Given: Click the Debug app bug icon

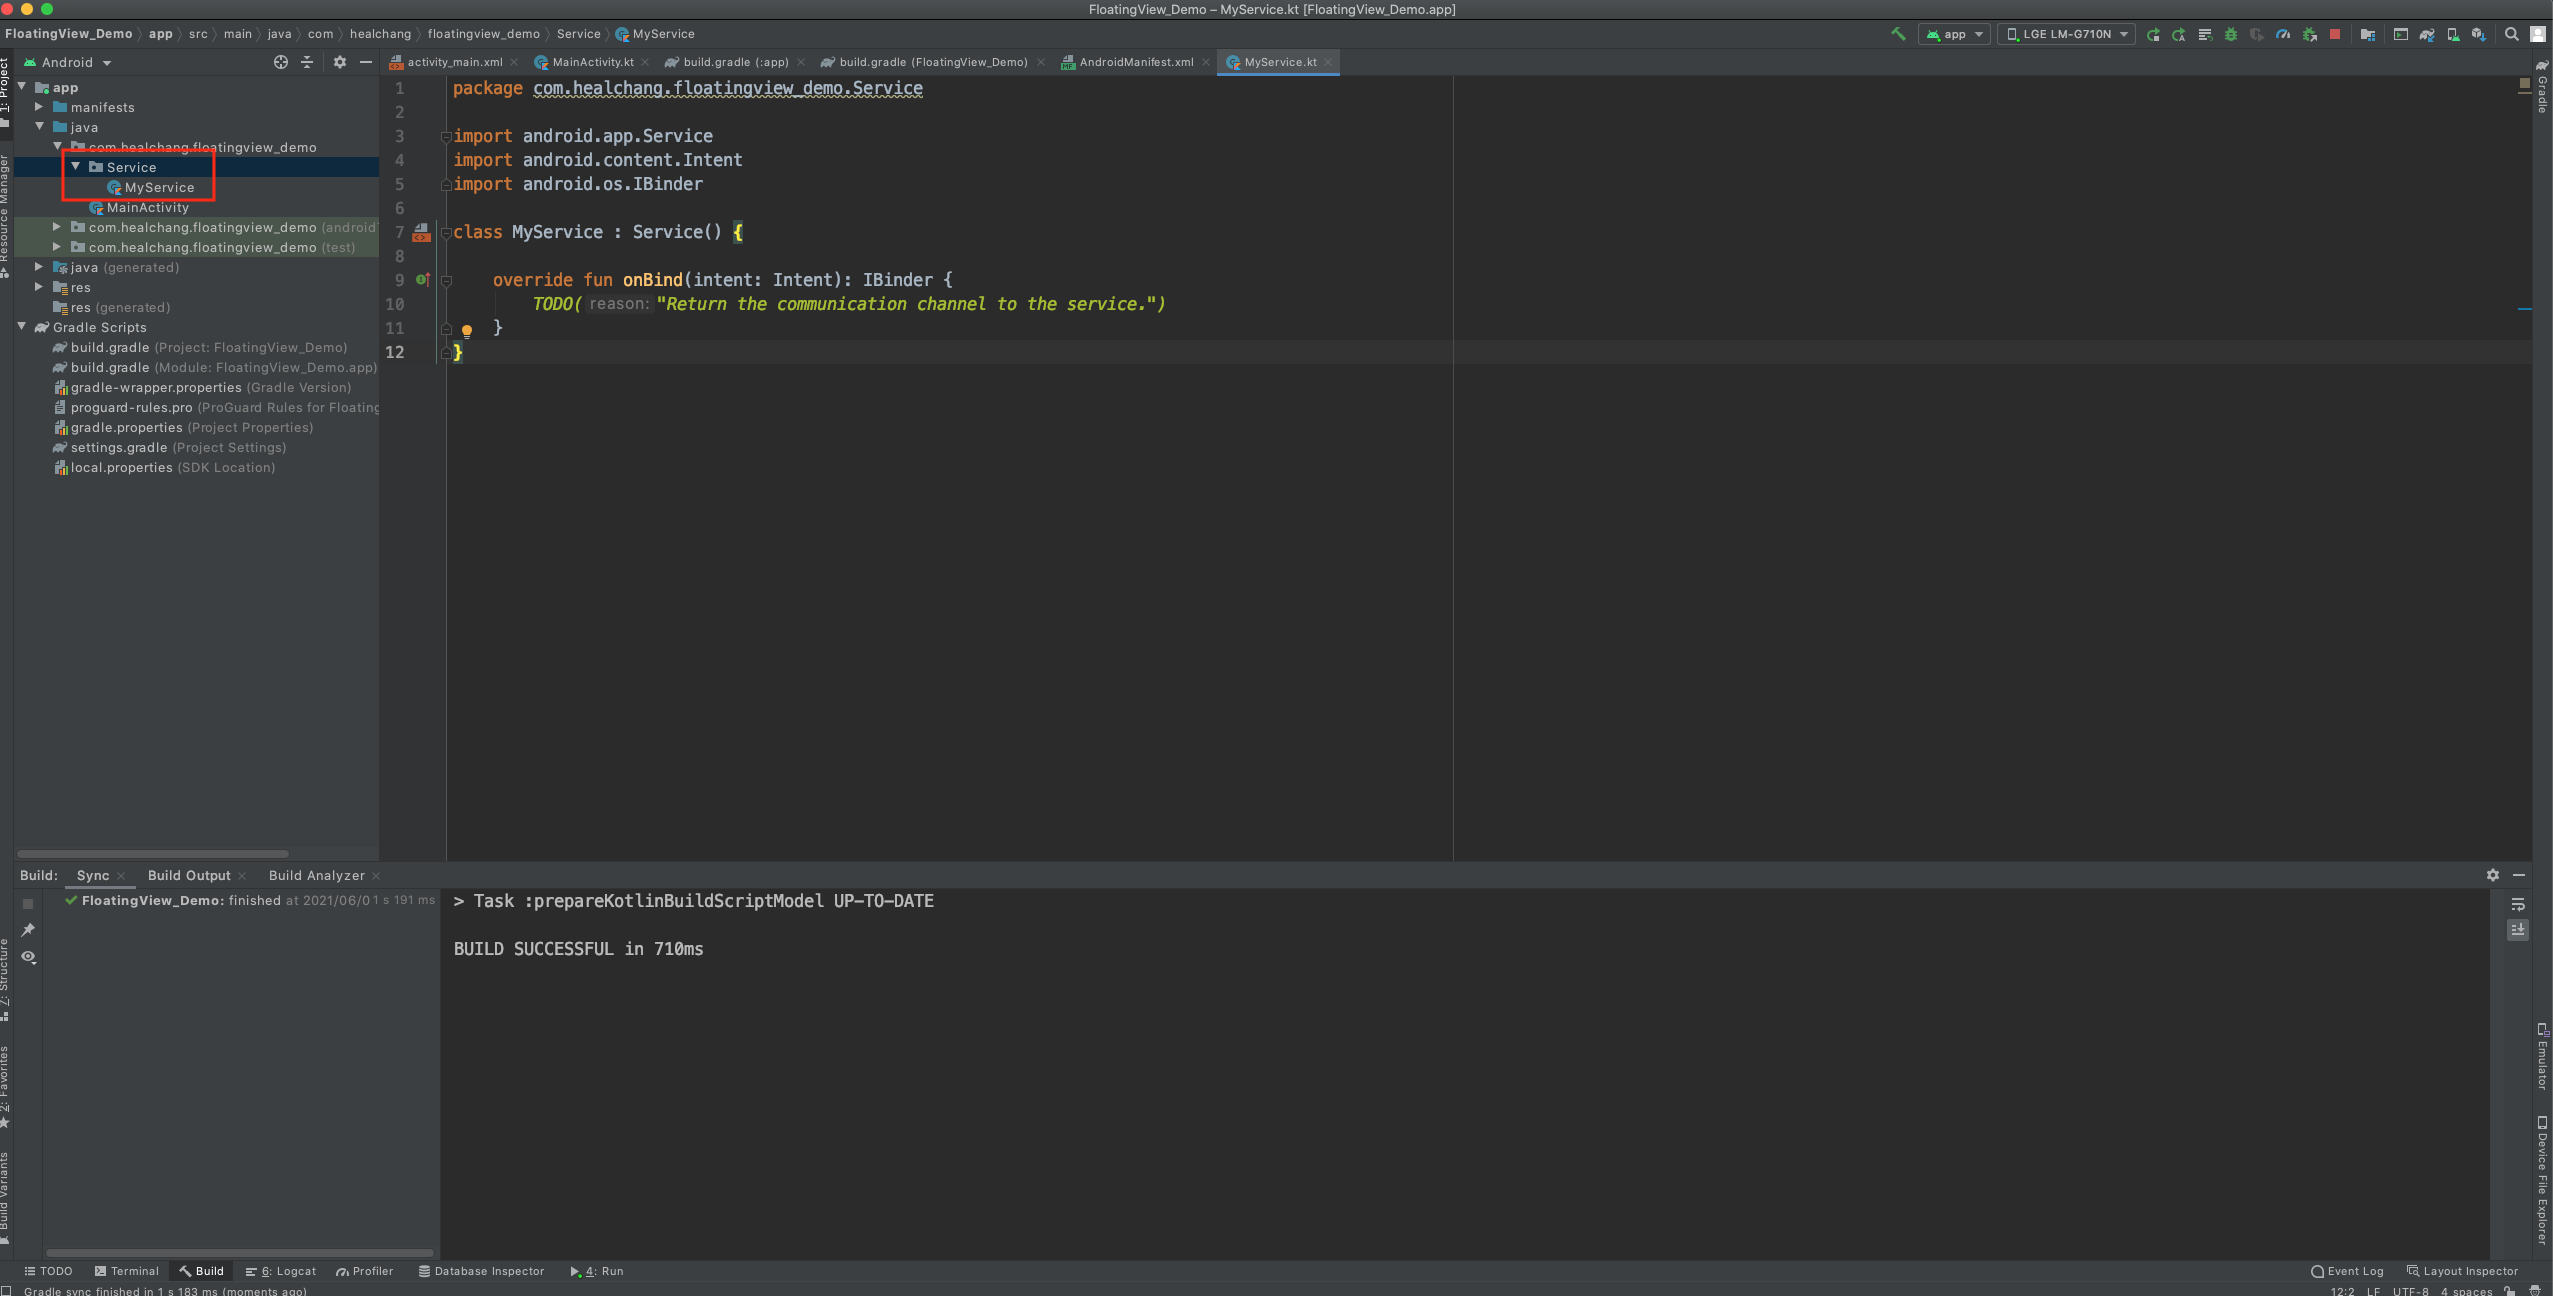Looking at the screenshot, I should coord(2230,34).
